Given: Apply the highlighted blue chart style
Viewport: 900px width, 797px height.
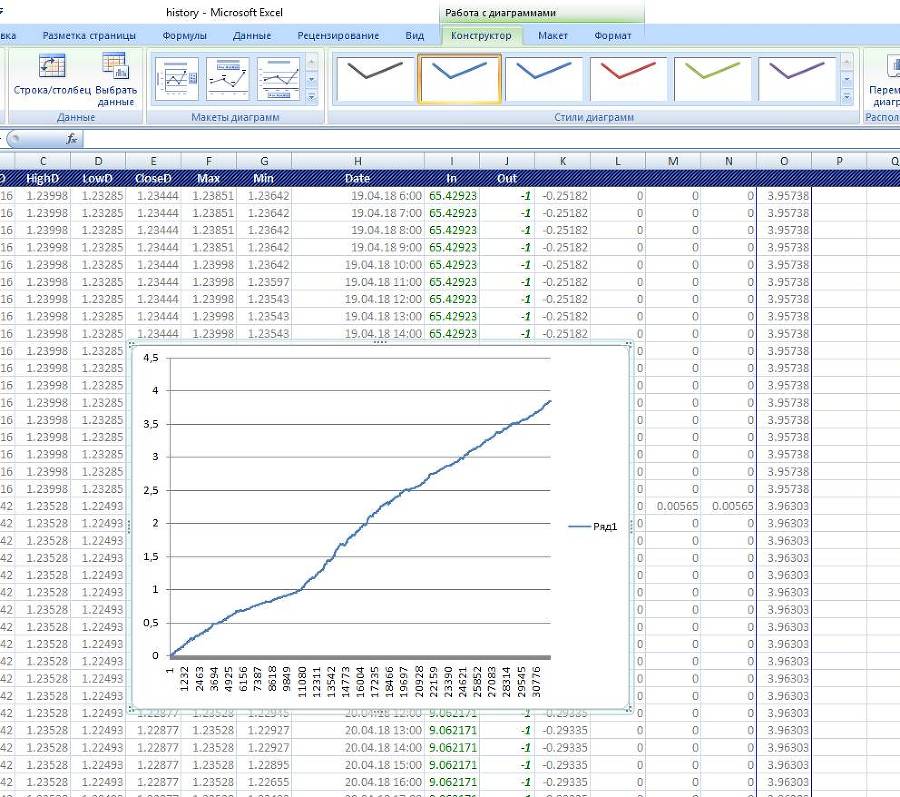Looking at the screenshot, I should pyautogui.click(x=459, y=79).
